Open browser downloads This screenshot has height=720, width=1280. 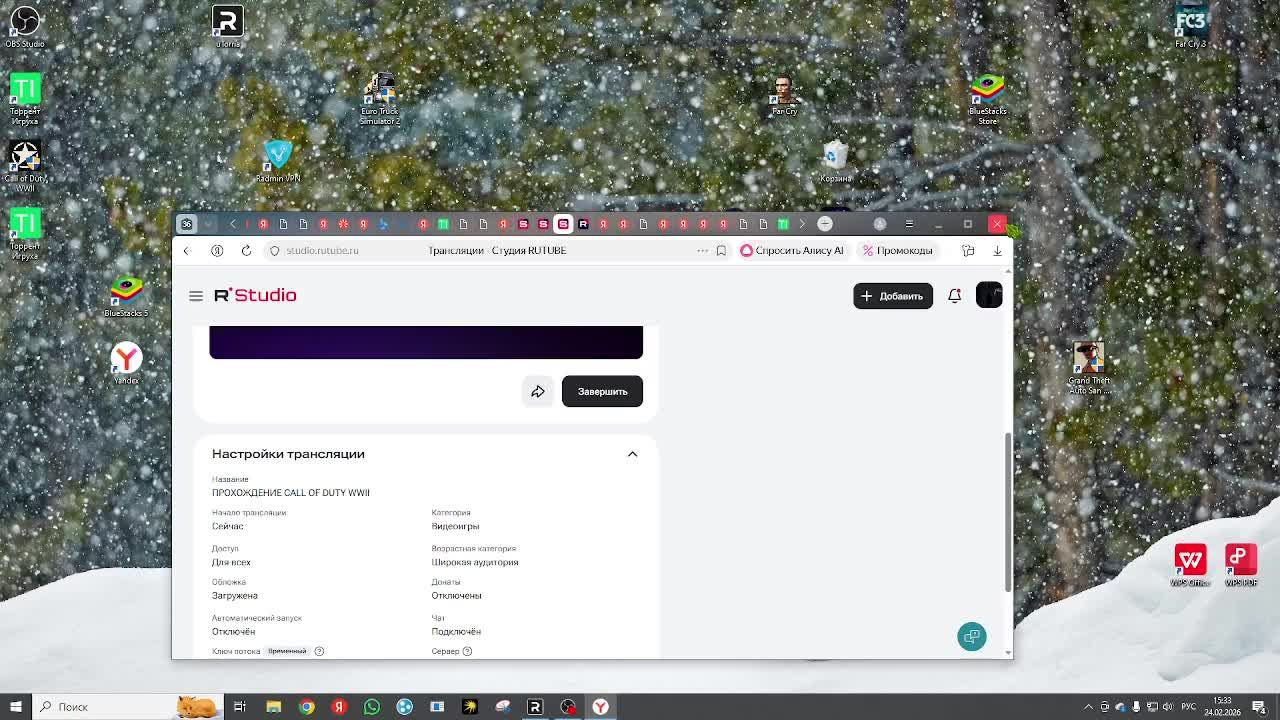(x=997, y=251)
